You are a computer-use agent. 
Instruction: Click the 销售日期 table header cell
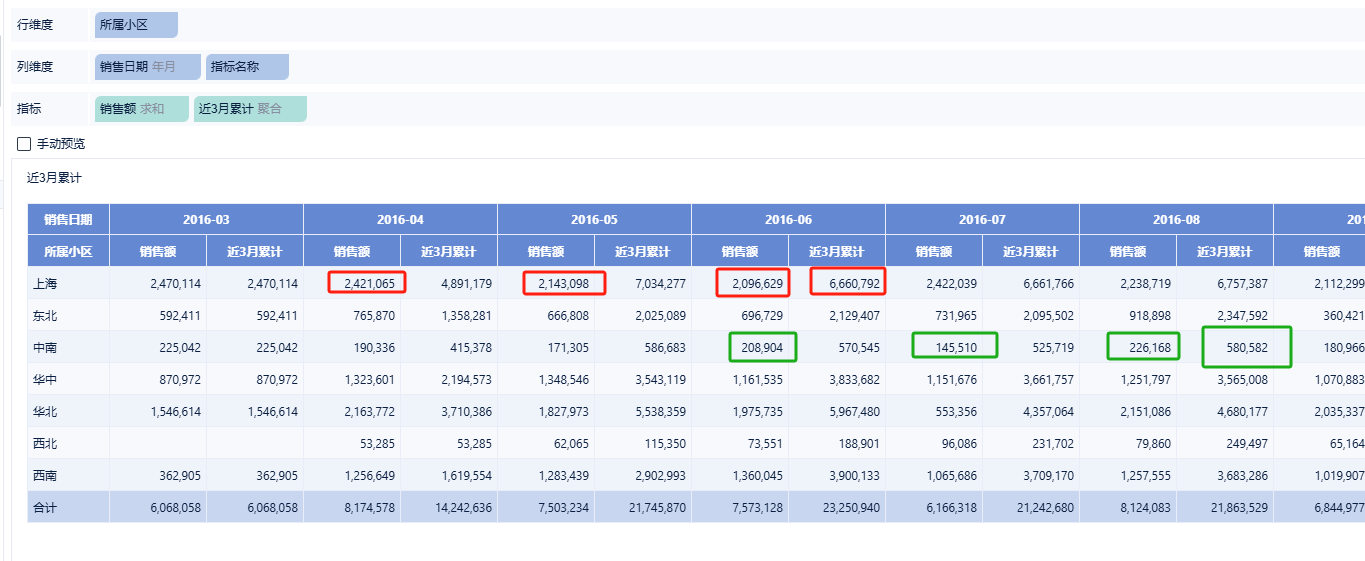(68, 219)
